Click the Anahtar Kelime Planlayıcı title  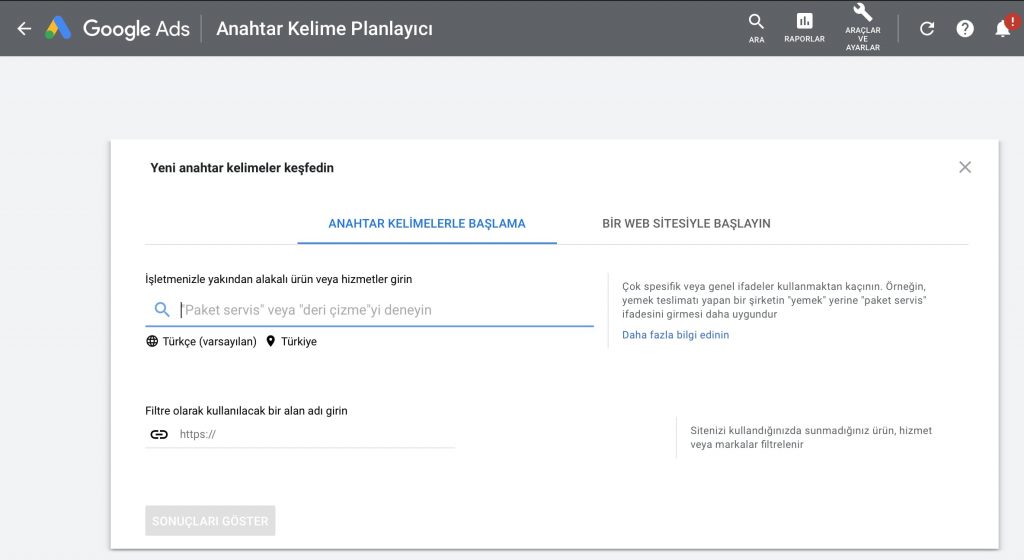324,29
